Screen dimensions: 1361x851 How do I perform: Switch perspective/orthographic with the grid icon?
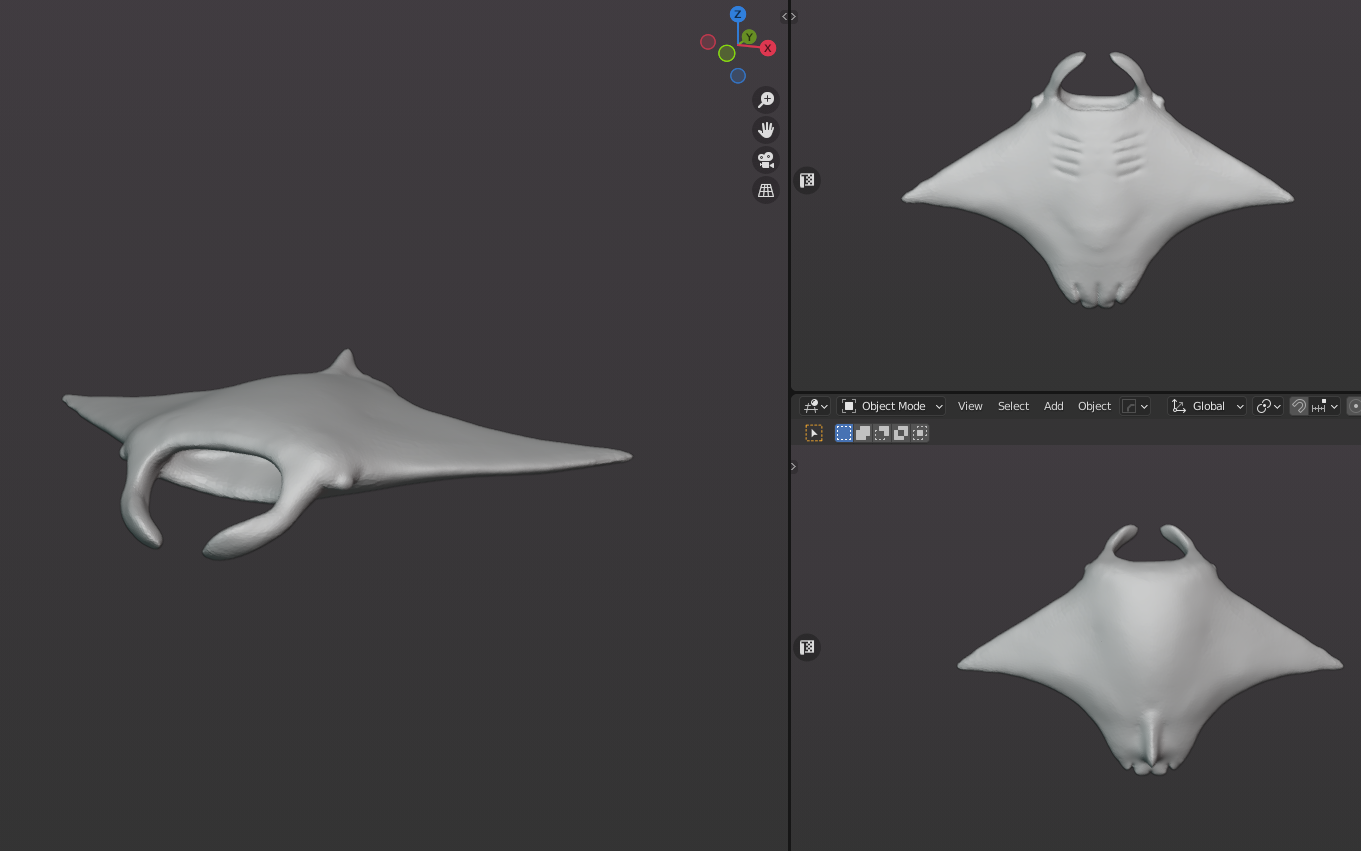766,190
